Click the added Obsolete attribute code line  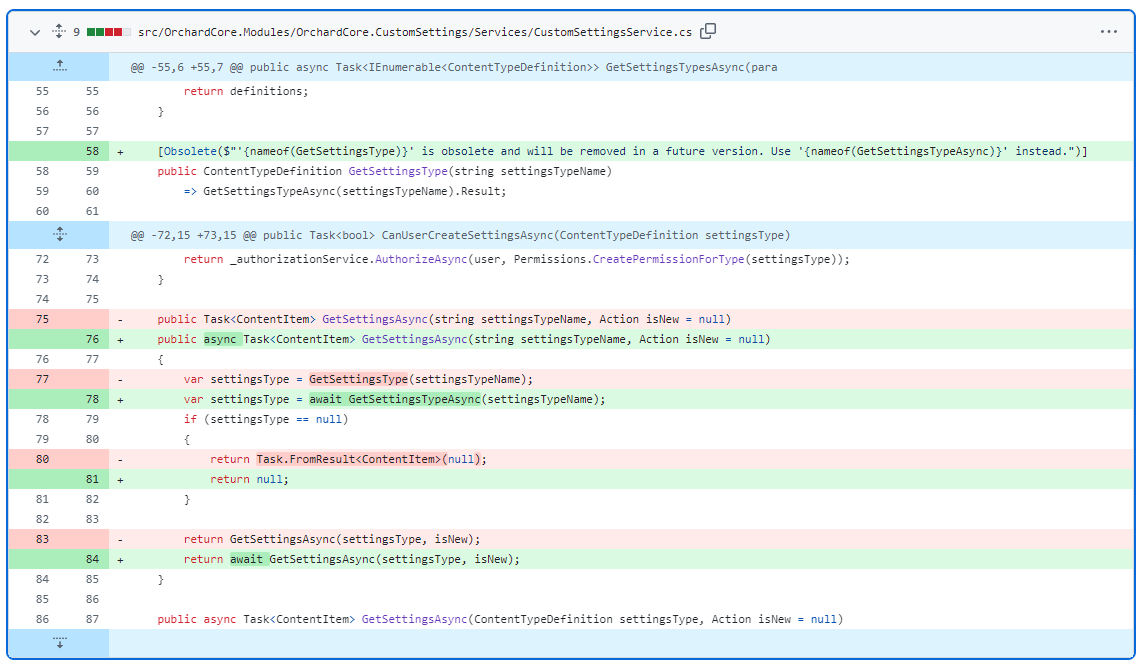623,151
